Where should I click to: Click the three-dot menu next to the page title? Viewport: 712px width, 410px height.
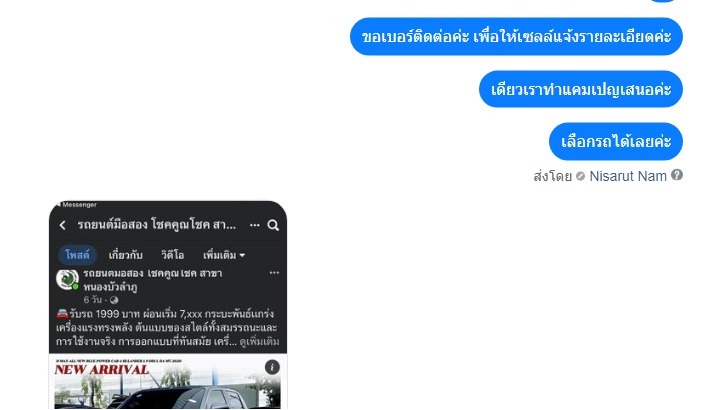click(255, 225)
